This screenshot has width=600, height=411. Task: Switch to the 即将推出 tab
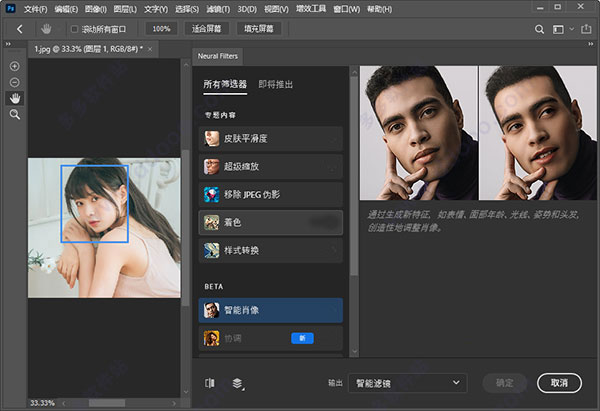pos(276,84)
